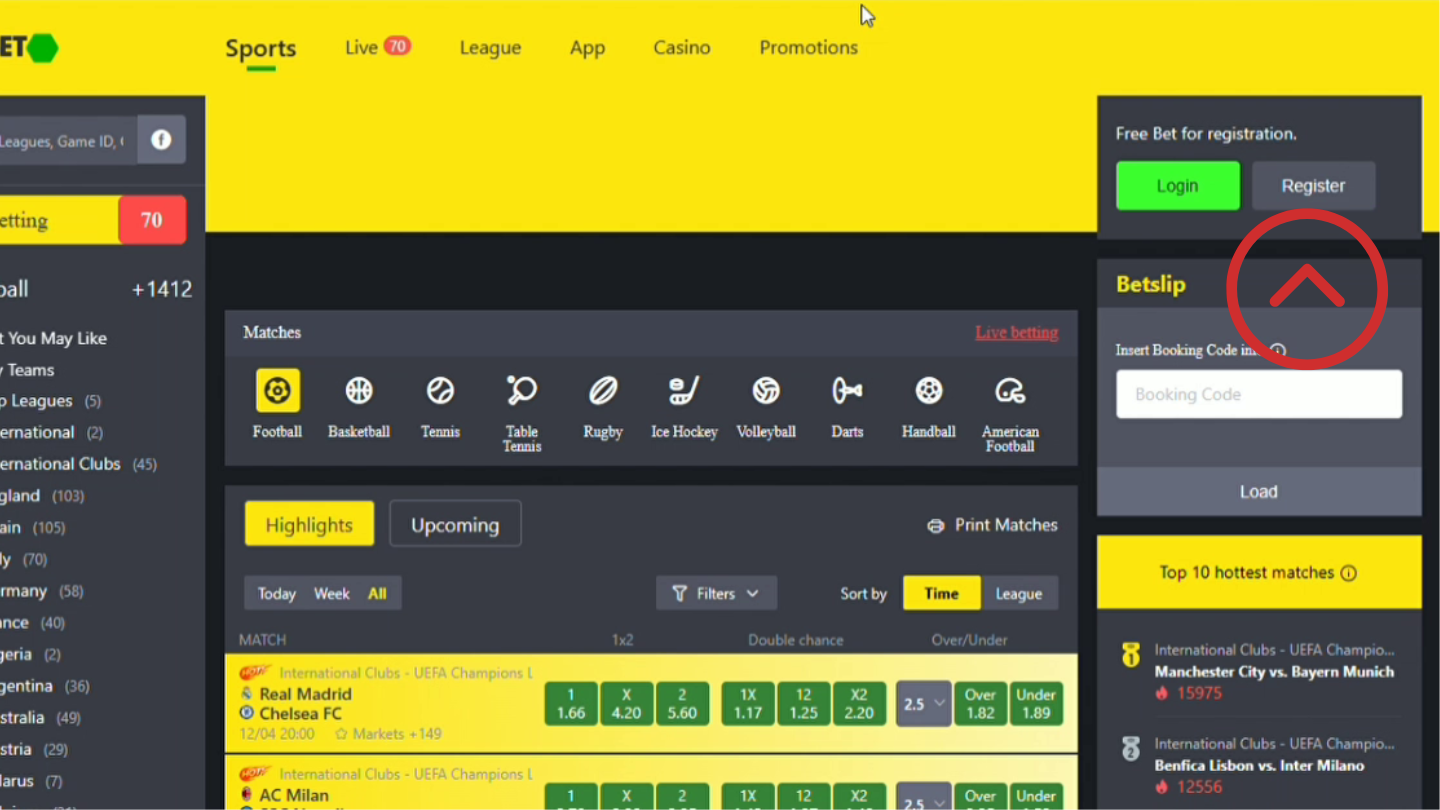1440x810 pixels.
Task: Select Over 1.82 odds
Action: click(x=980, y=704)
